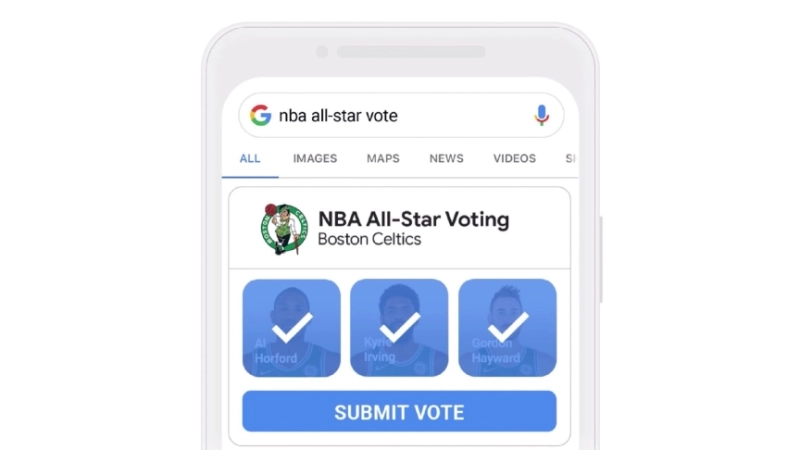Click the NBA All-Star Voting heading
The width and height of the screenshot is (800, 450).
pyautogui.click(x=414, y=219)
